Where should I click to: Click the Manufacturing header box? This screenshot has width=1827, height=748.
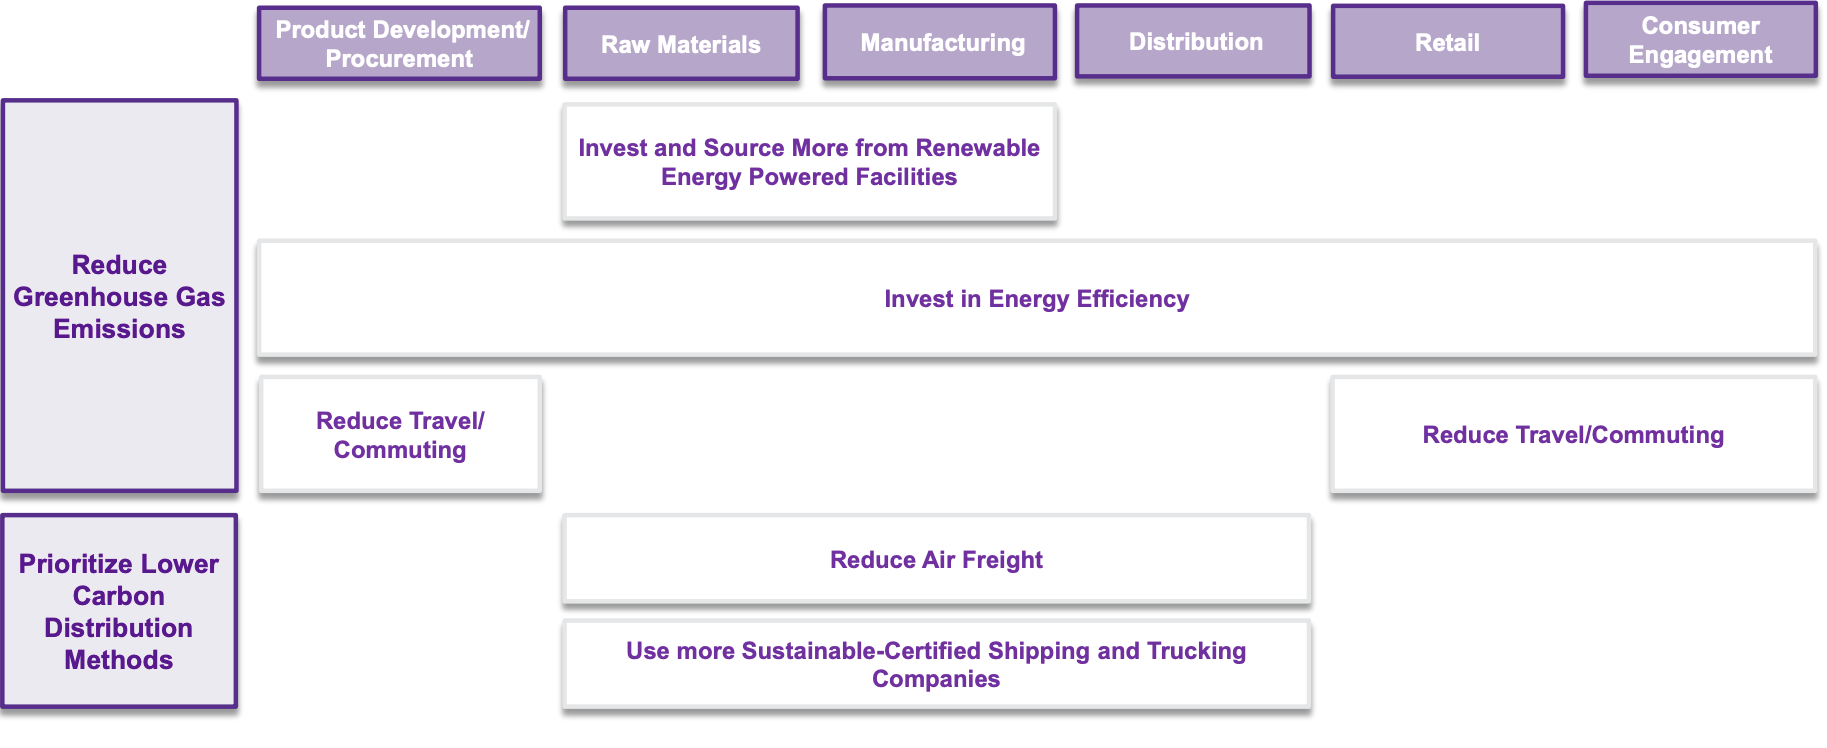click(940, 42)
